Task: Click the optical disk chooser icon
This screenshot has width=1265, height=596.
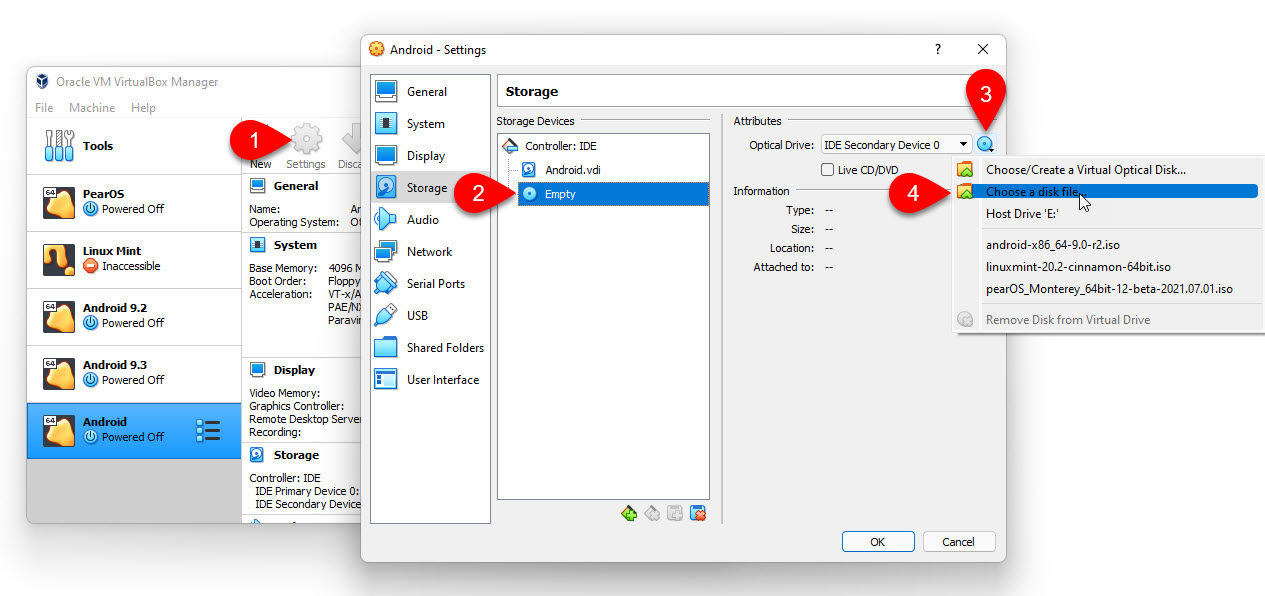Action: pos(986,145)
